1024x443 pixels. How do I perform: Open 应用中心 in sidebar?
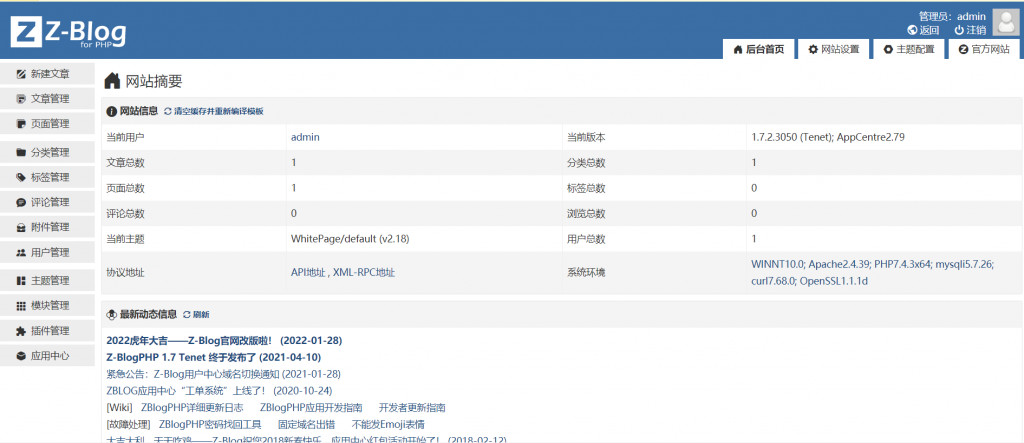(x=46, y=356)
